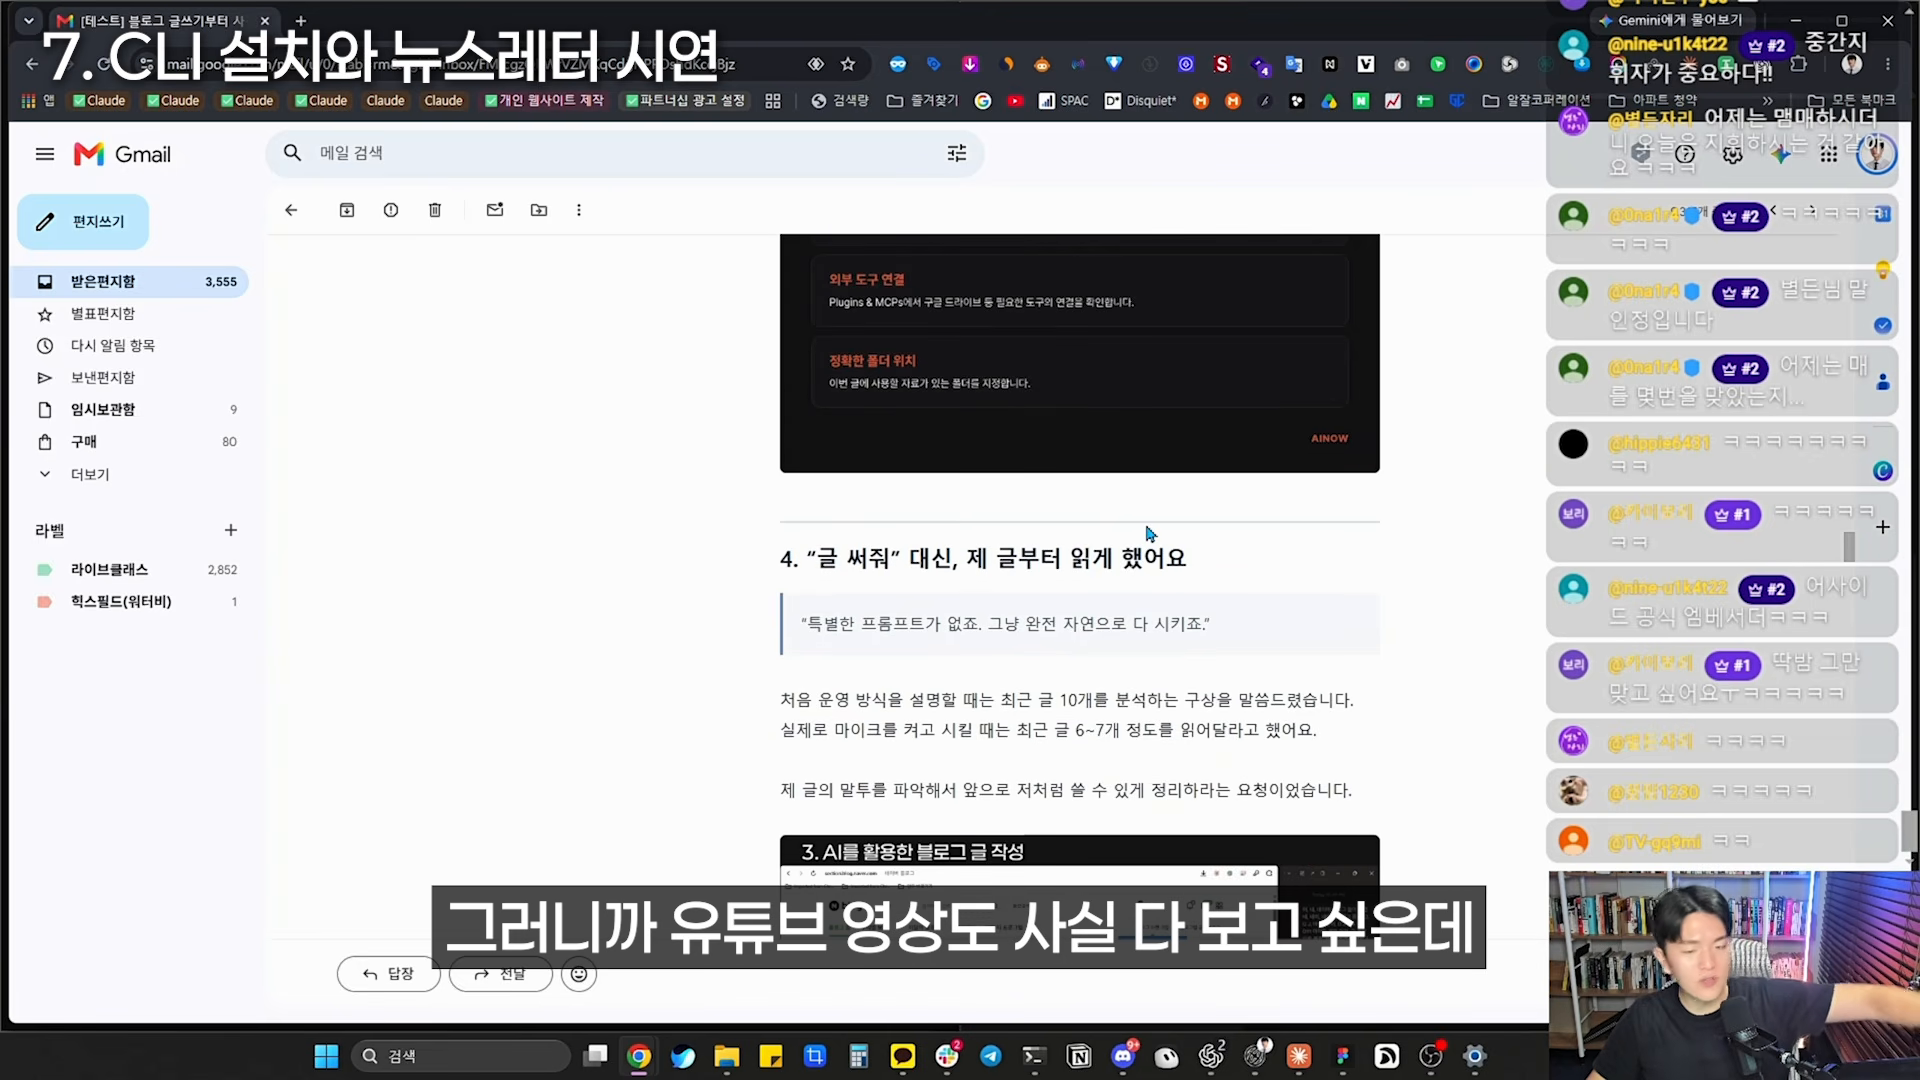Open first Claude bookmark in the bookmarks bar

pos(99,101)
